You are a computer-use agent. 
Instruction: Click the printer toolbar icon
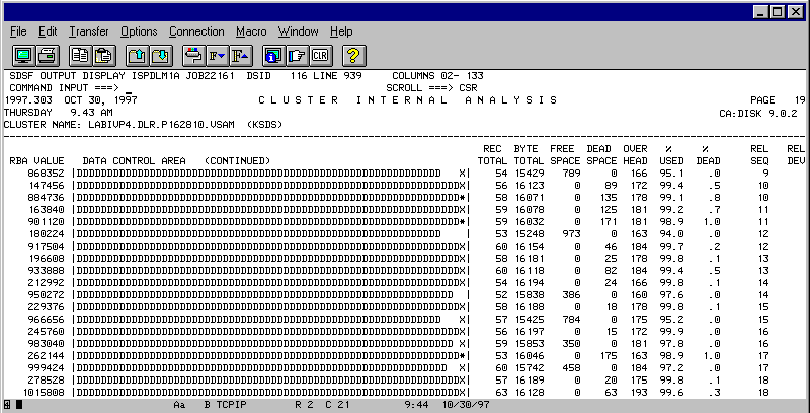pyautogui.click(x=48, y=55)
